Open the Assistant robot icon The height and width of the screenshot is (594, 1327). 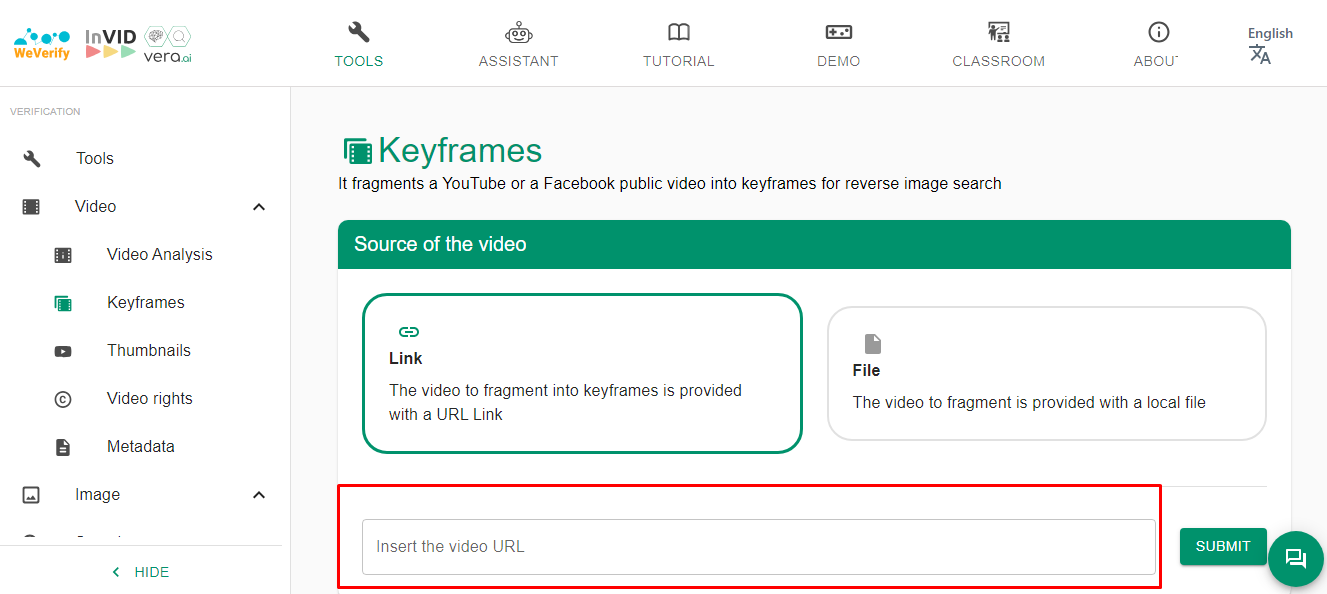tap(518, 32)
